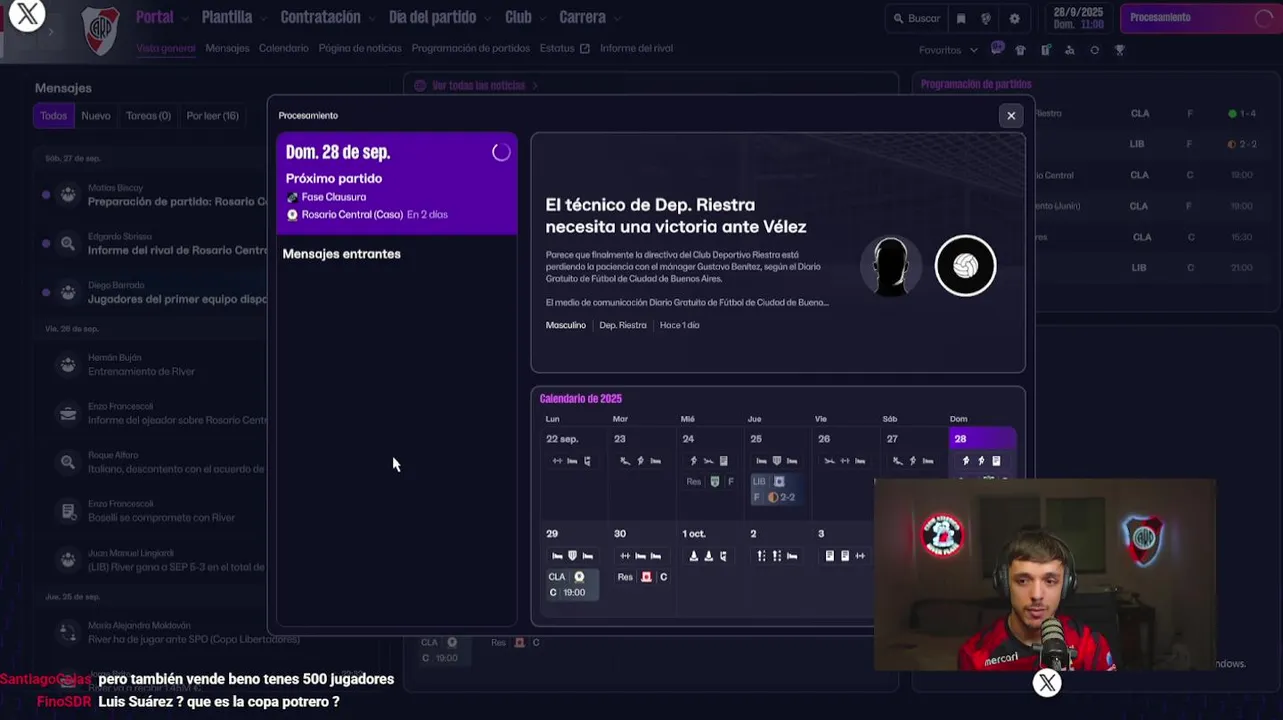Click the River Plate club crest
1283x720 pixels.
(x=101, y=30)
